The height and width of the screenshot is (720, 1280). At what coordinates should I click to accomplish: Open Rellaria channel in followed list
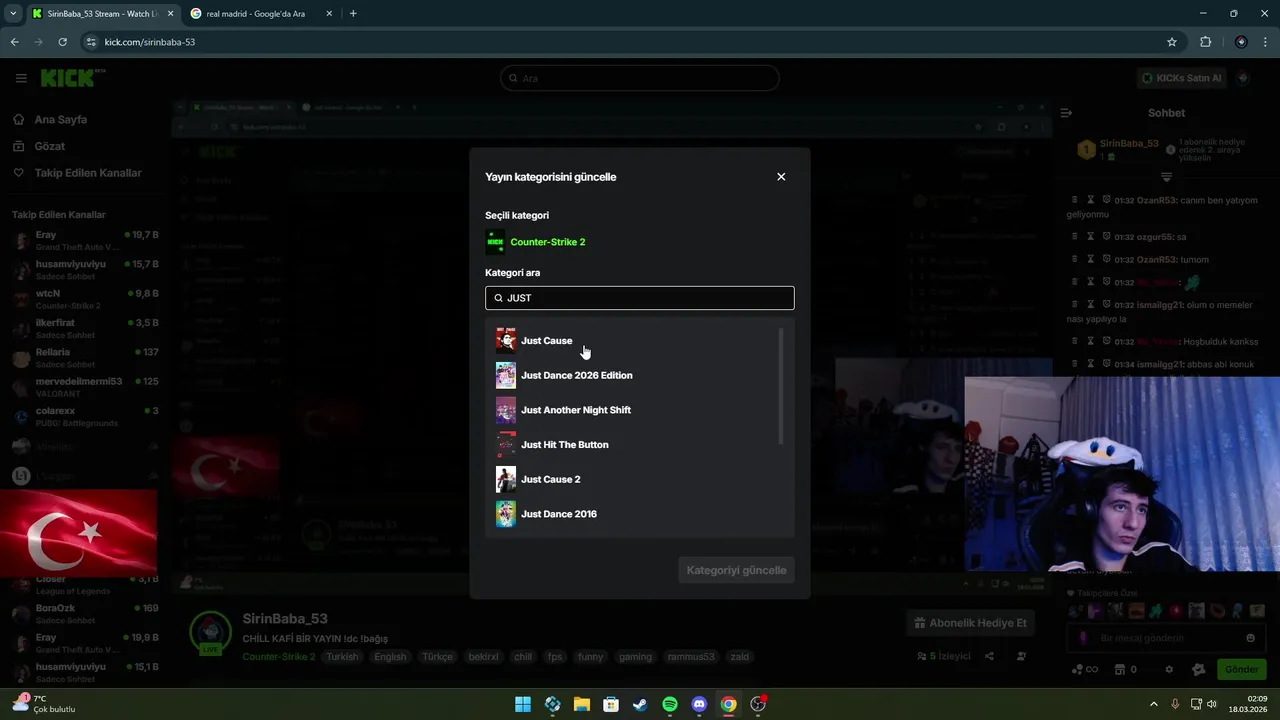coord(85,358)
